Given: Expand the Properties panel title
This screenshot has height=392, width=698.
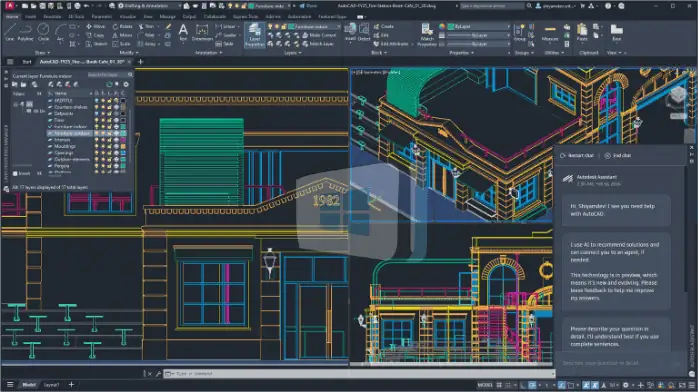Looking at the screenshot, I should pos(461,53).
